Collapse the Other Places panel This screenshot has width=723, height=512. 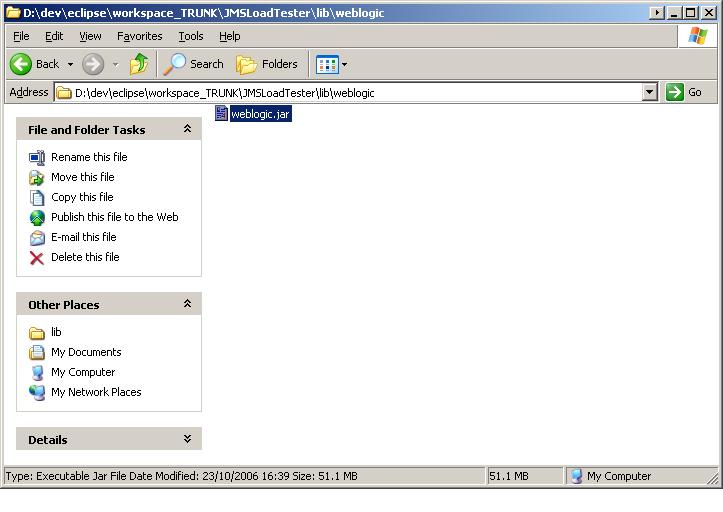(187, 304)
